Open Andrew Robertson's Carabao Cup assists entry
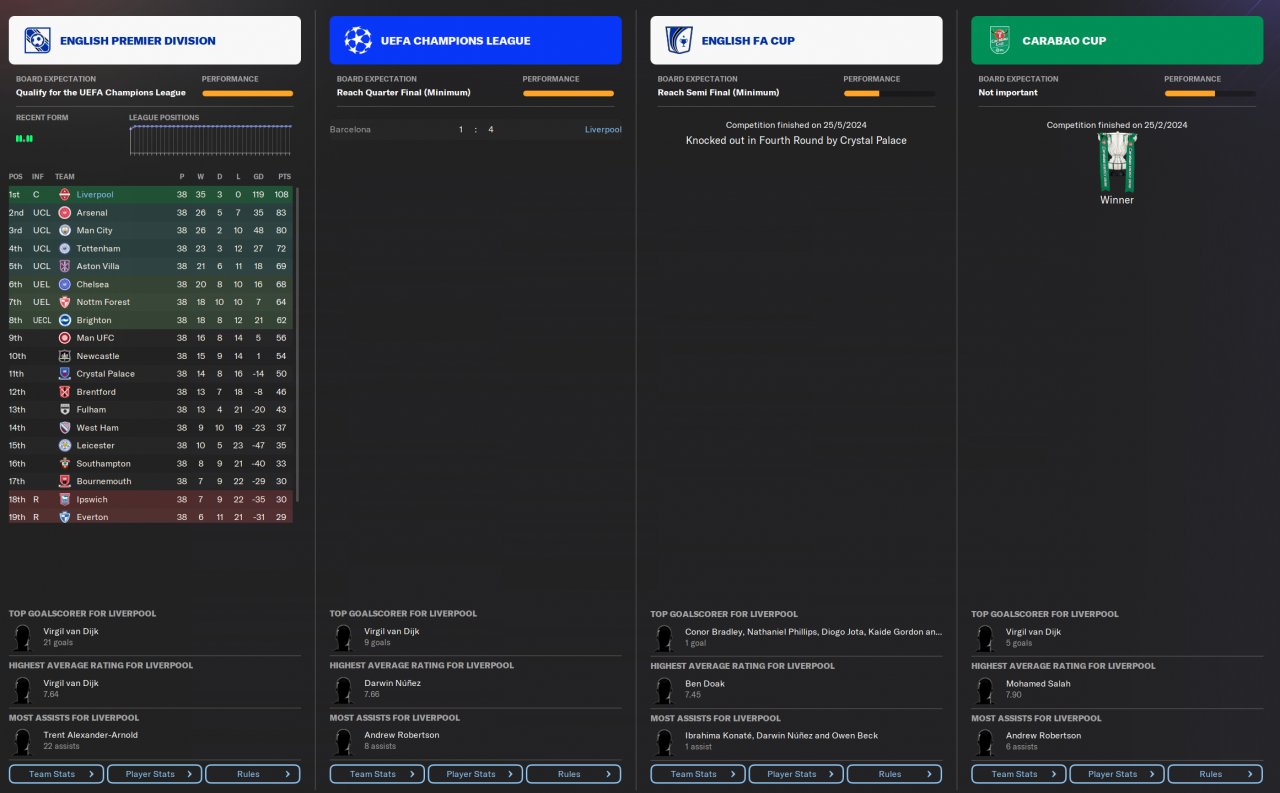1280x793 pixels. 1117,741
